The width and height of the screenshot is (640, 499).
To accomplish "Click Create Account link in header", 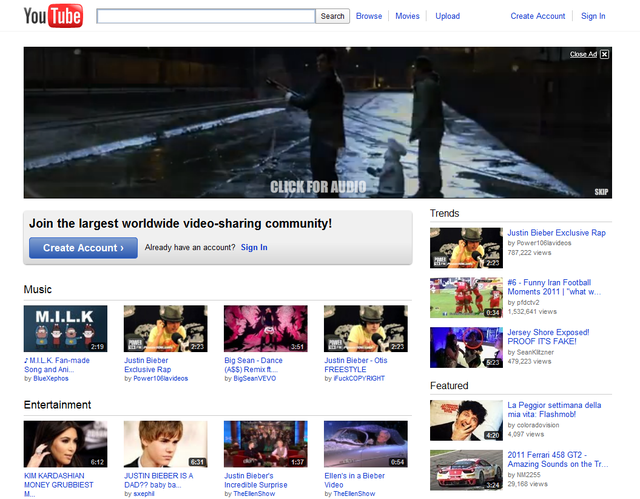I will (537, 16).
